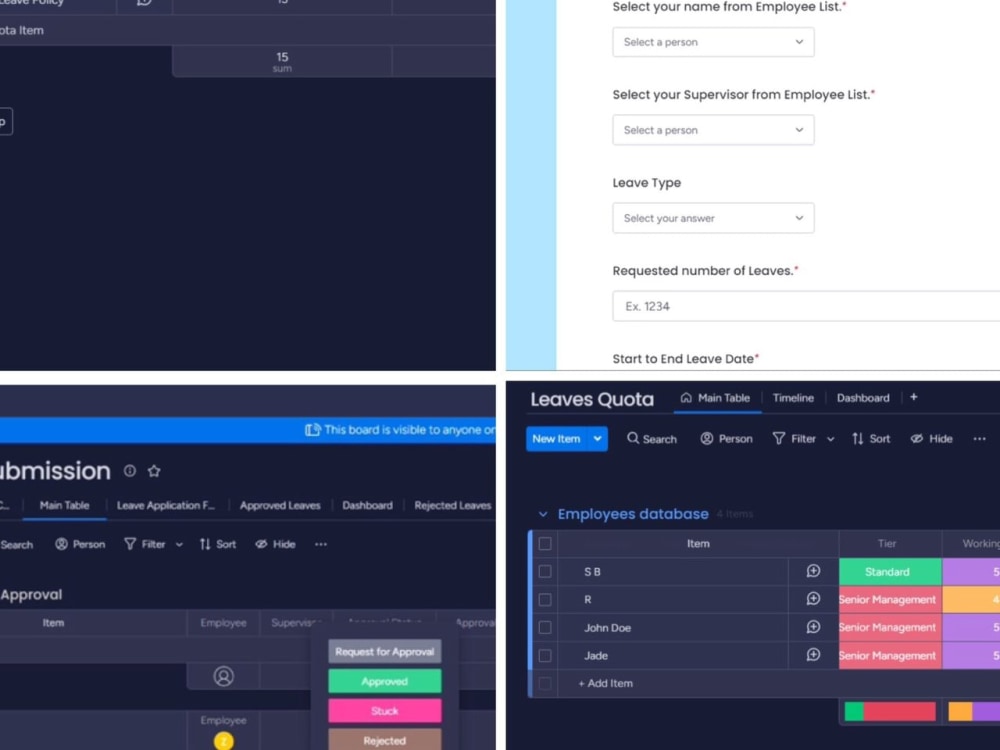The image size is (1000, 750).
Task: Open ellipsis menu in Submission board toolbar
Action: point(321,544)
